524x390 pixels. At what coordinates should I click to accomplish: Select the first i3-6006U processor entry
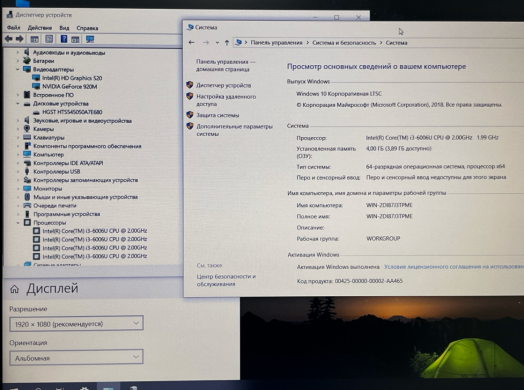pyautogui.click(x=95, y=231)
